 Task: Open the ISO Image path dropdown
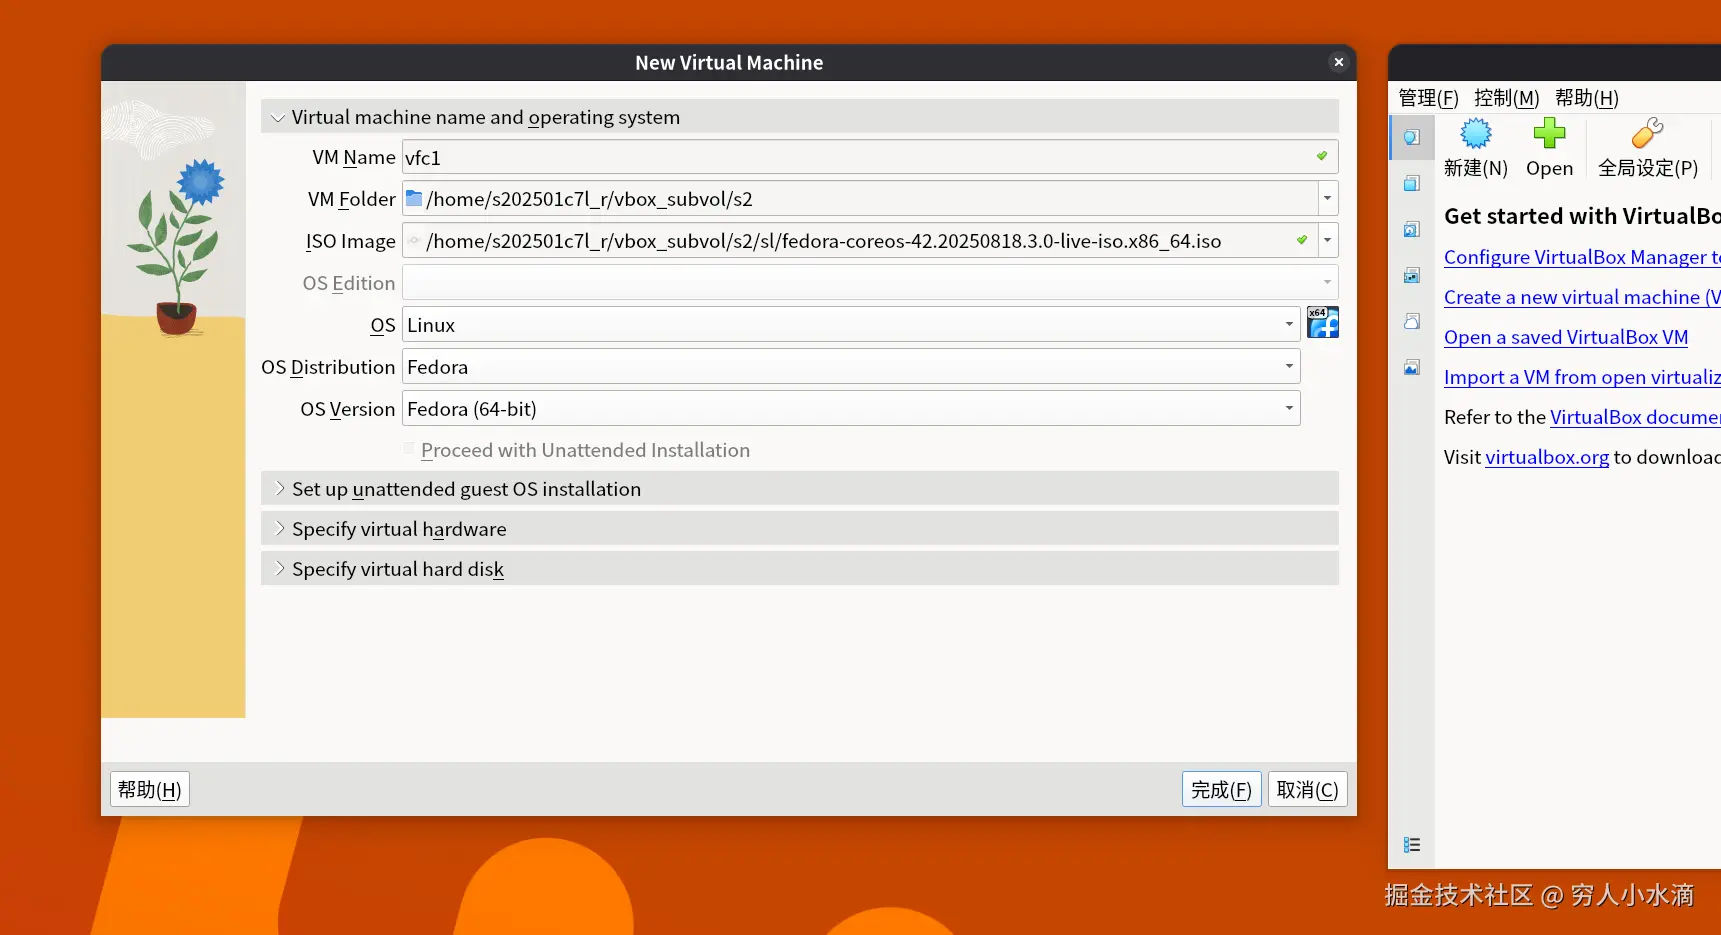pyautogui.click(x=1327, y=240)
